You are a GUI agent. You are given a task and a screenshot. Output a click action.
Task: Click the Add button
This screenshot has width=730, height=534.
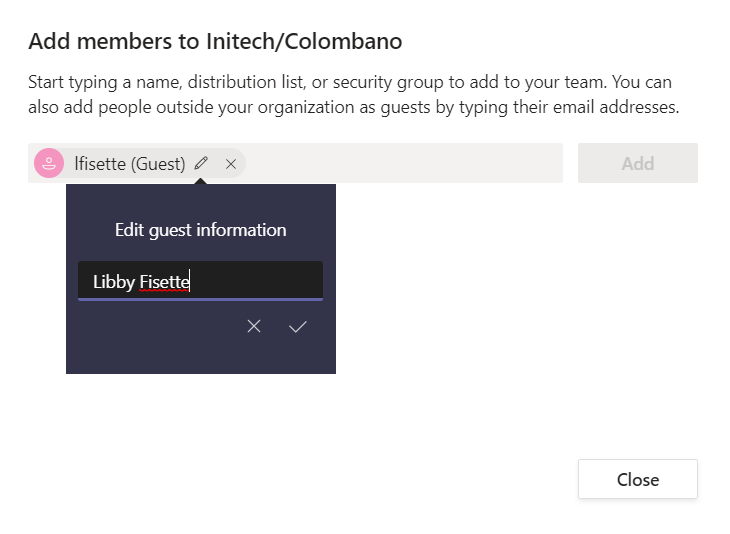[638, 163]
